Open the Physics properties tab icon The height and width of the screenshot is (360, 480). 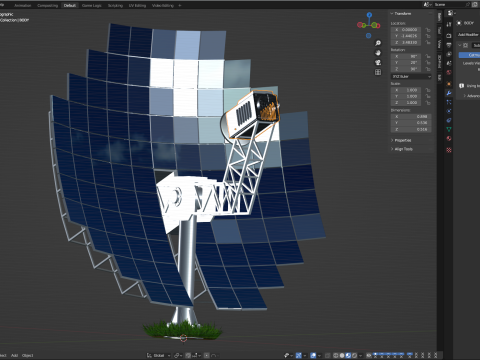(449, 111)
